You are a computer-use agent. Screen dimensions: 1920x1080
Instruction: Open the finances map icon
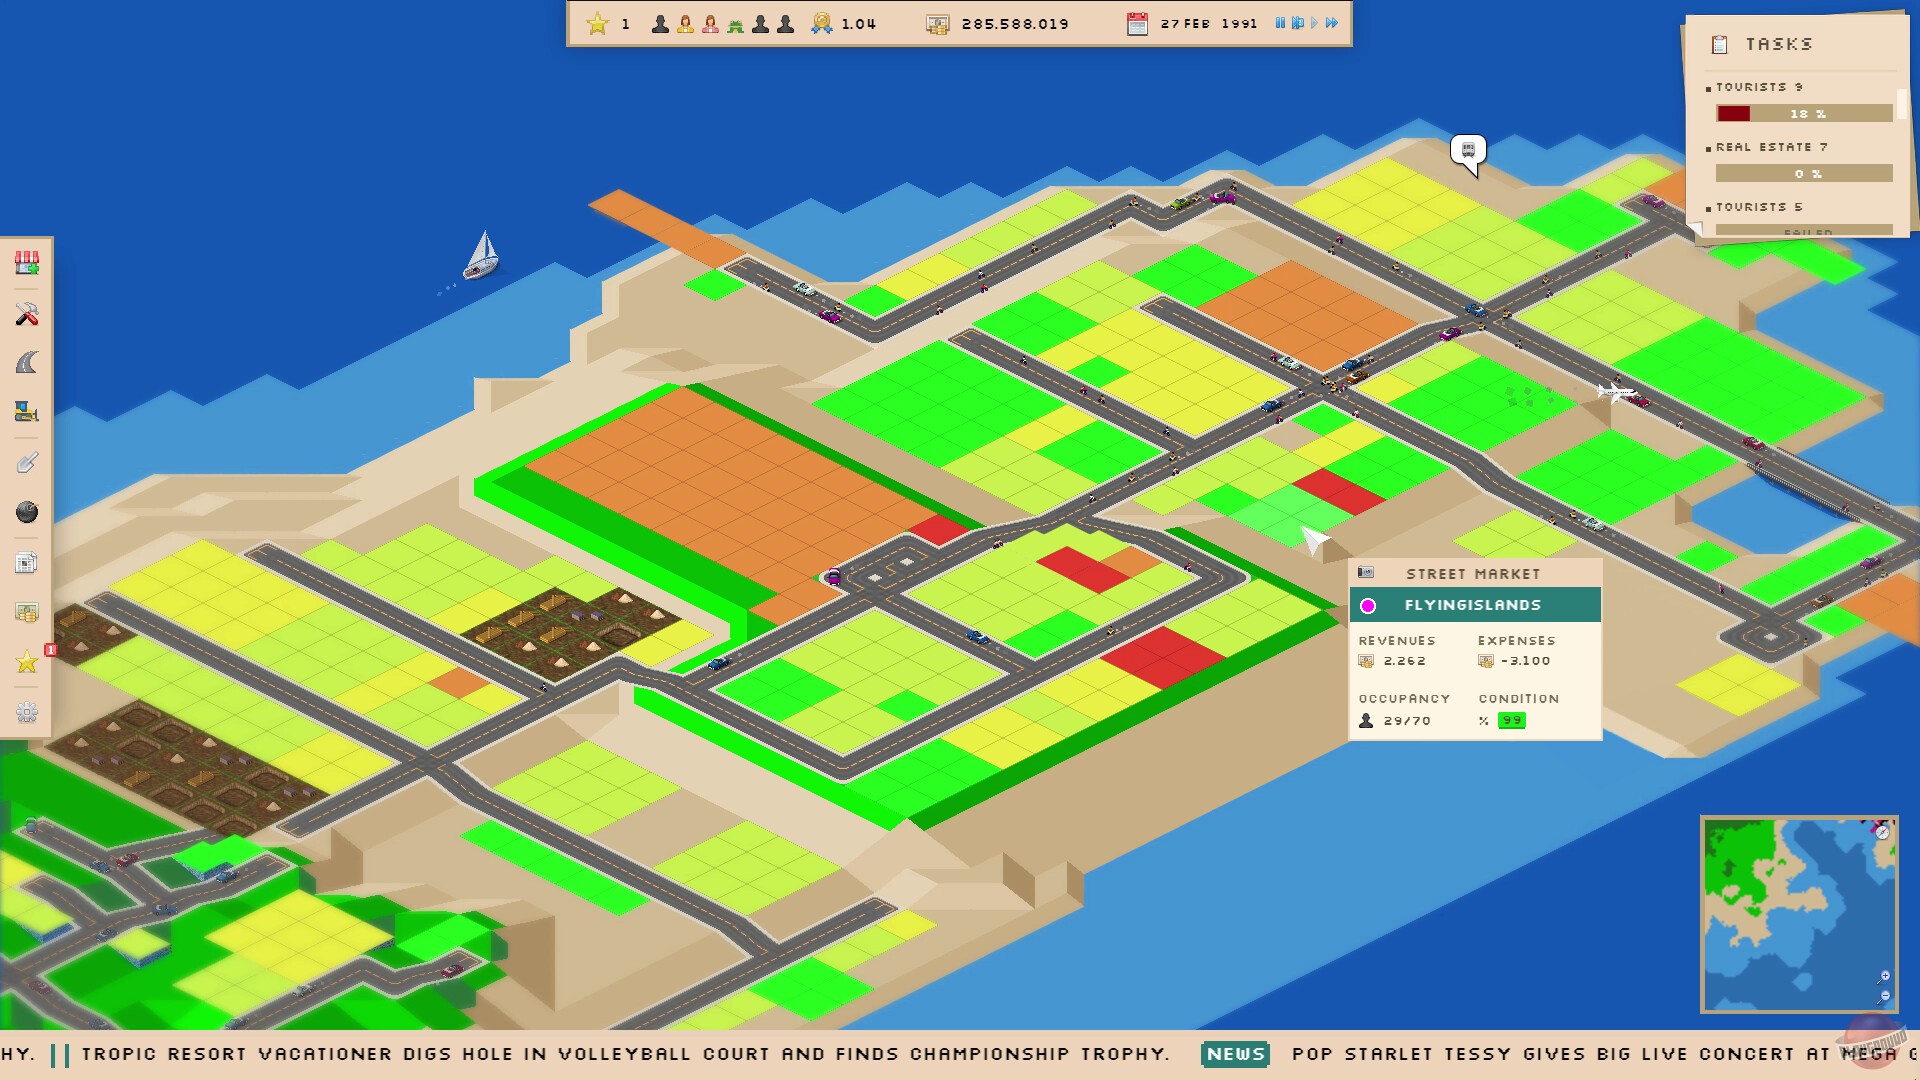pyautogui.click(x=27, y=612)
